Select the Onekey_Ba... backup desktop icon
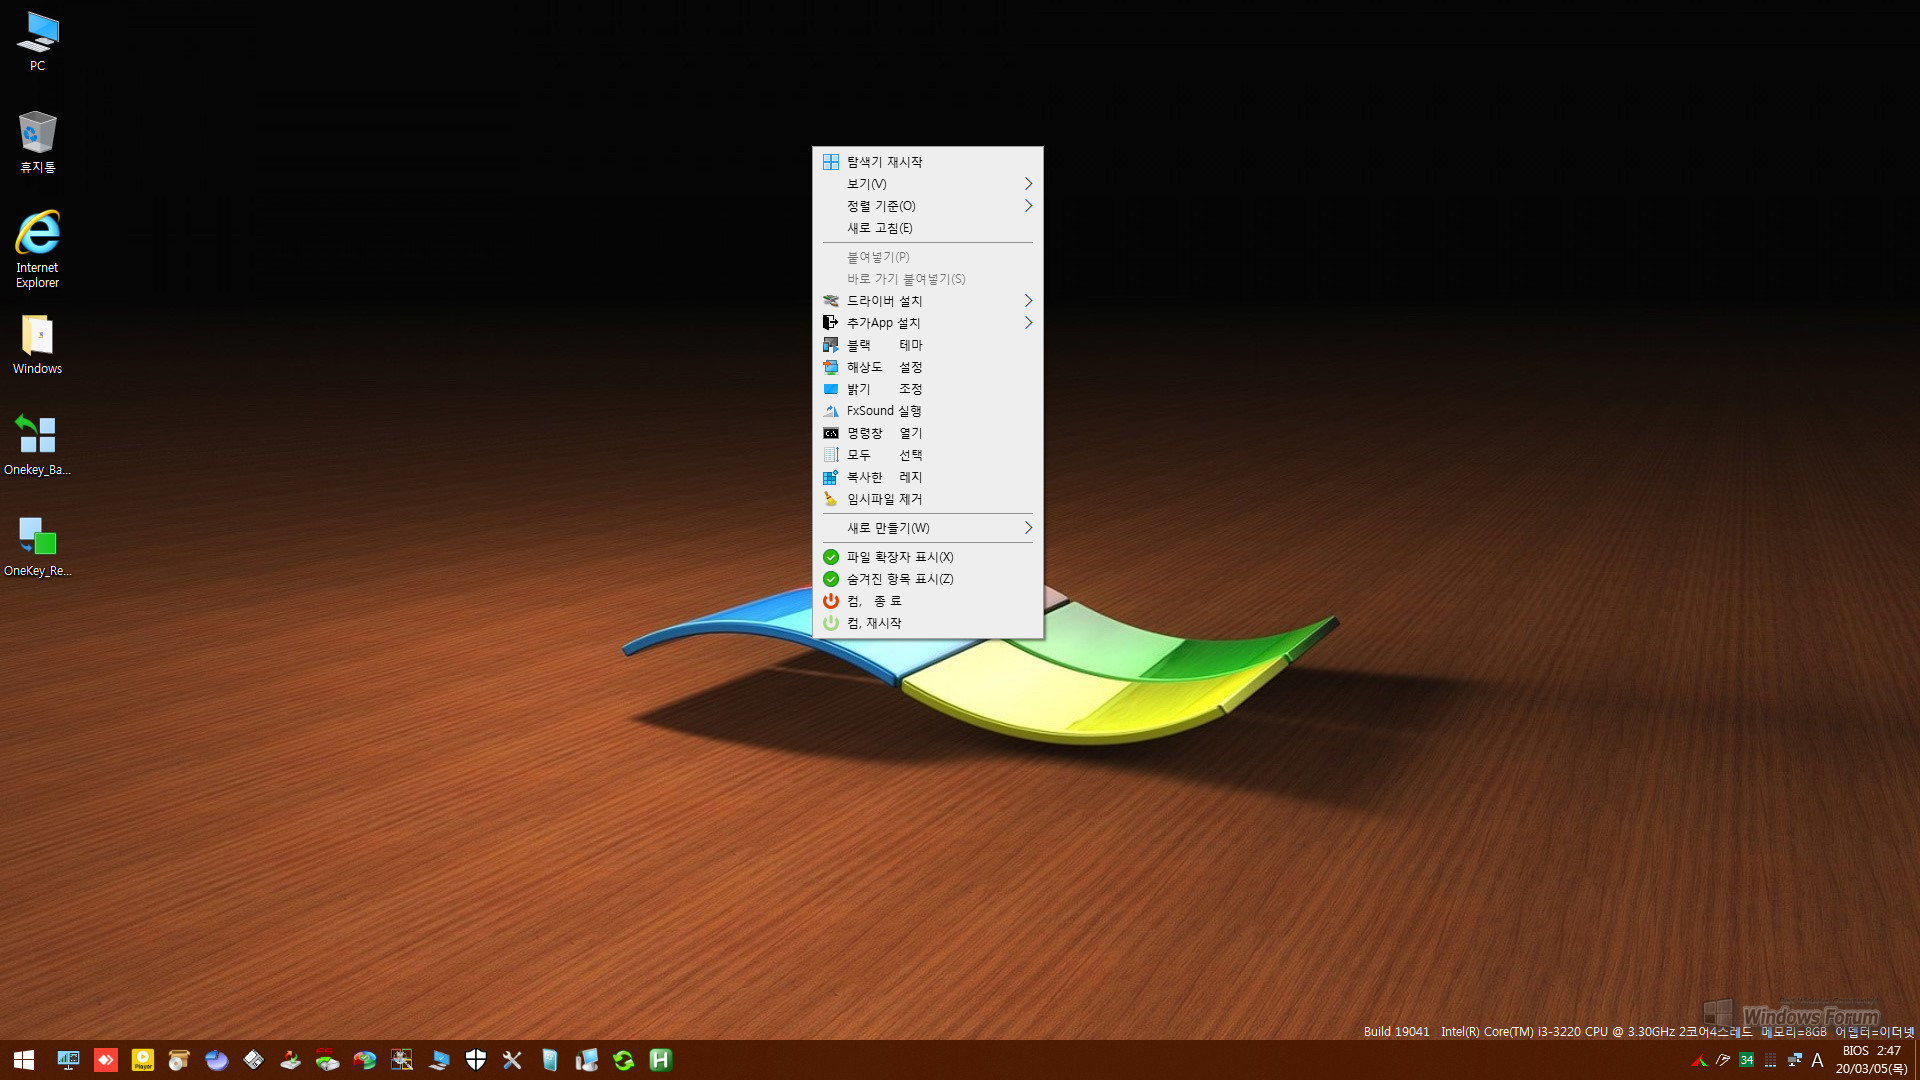1920x1080 pixels. pyautogui.click(x=37, y=445)
